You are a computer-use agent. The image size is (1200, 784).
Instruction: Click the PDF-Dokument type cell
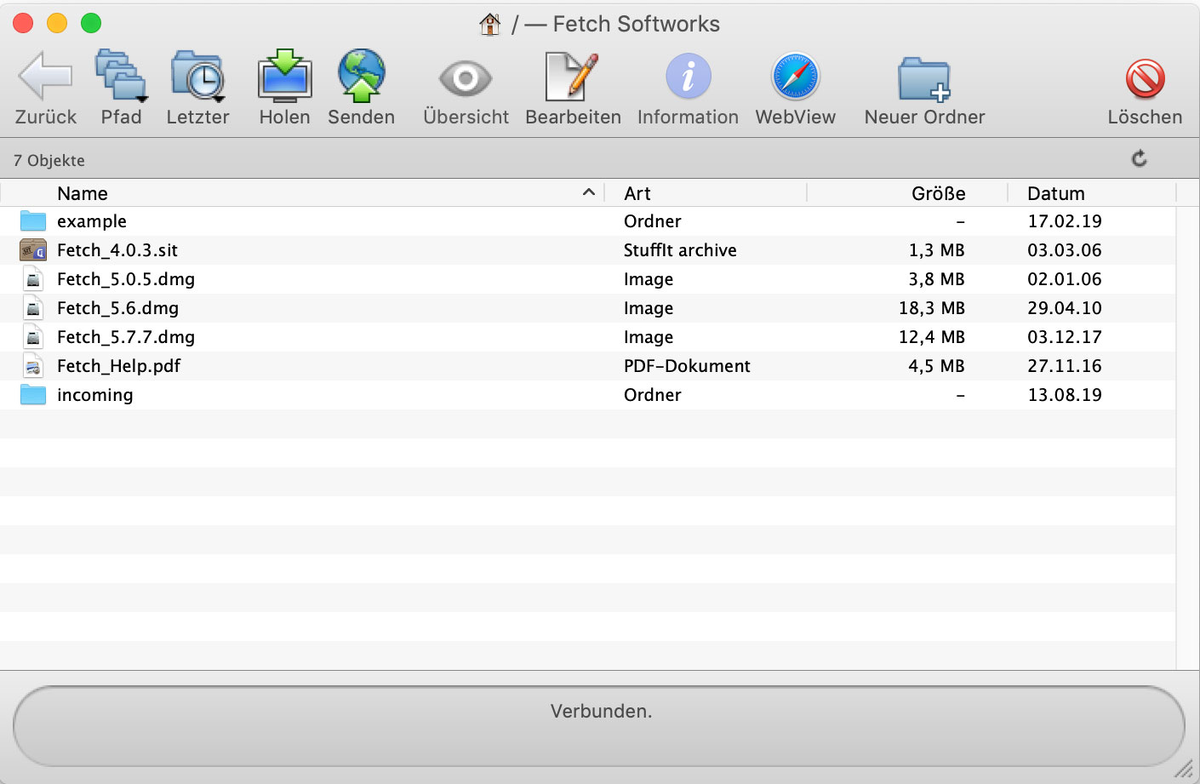click(x=687, y=366)
